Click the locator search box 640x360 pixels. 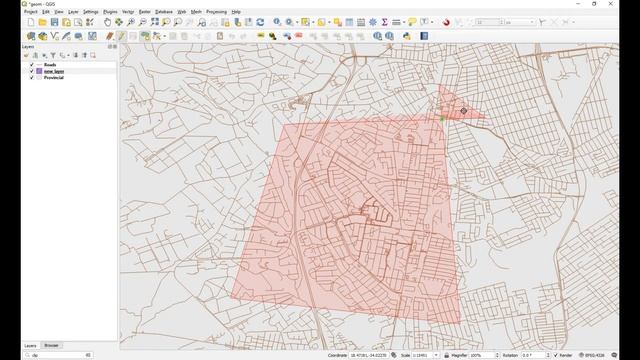58,355
